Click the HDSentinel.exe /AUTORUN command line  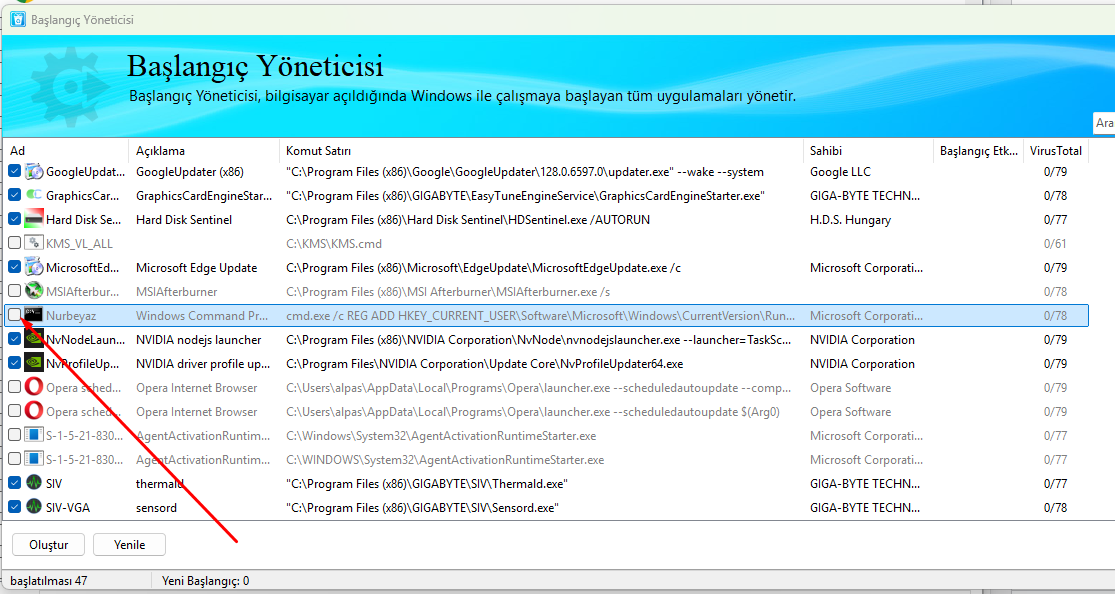pyautogui.click(x=468, y=220)
